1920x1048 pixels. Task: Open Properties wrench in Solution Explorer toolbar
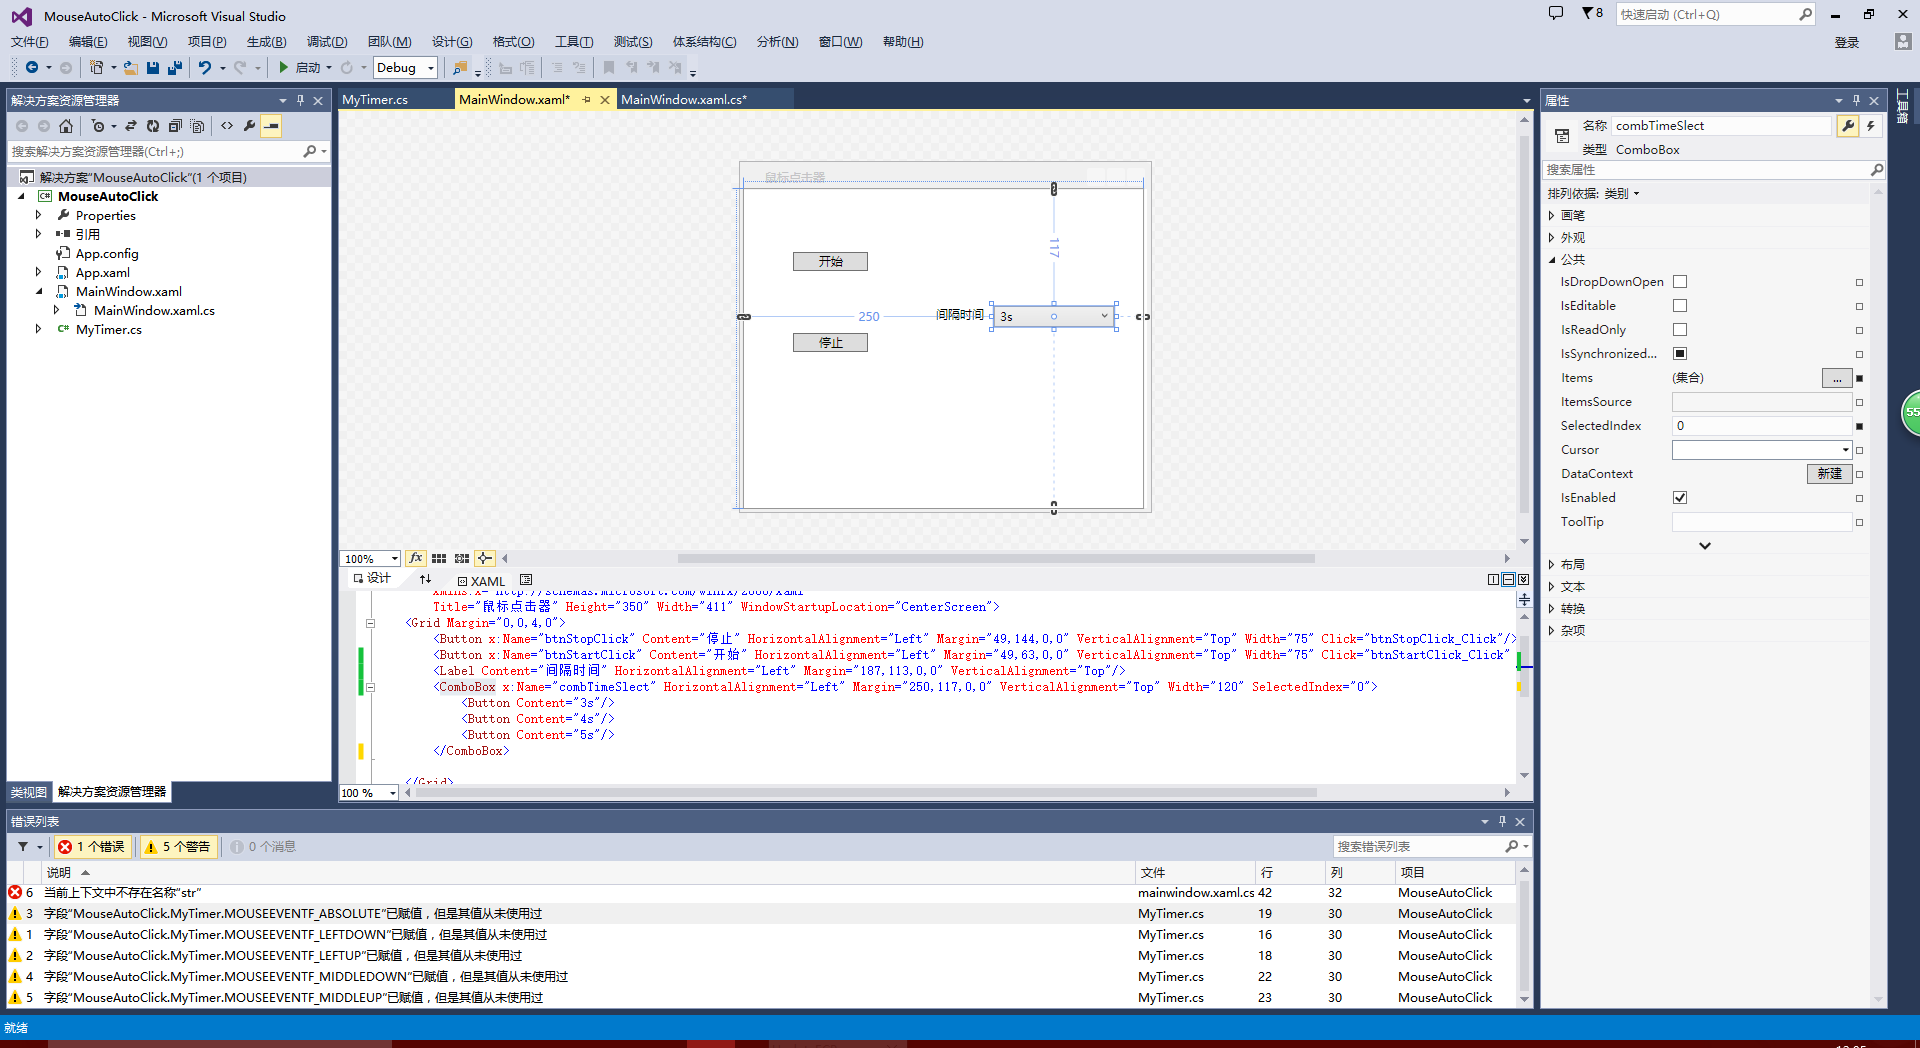[x=249, y=126]
